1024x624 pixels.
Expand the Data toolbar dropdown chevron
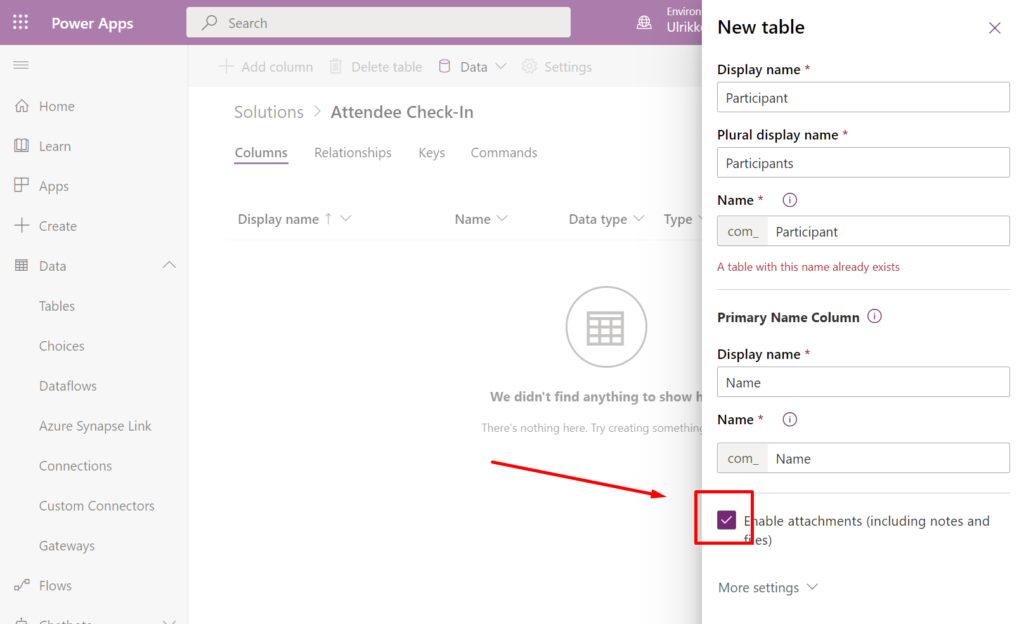coord(501,66)
